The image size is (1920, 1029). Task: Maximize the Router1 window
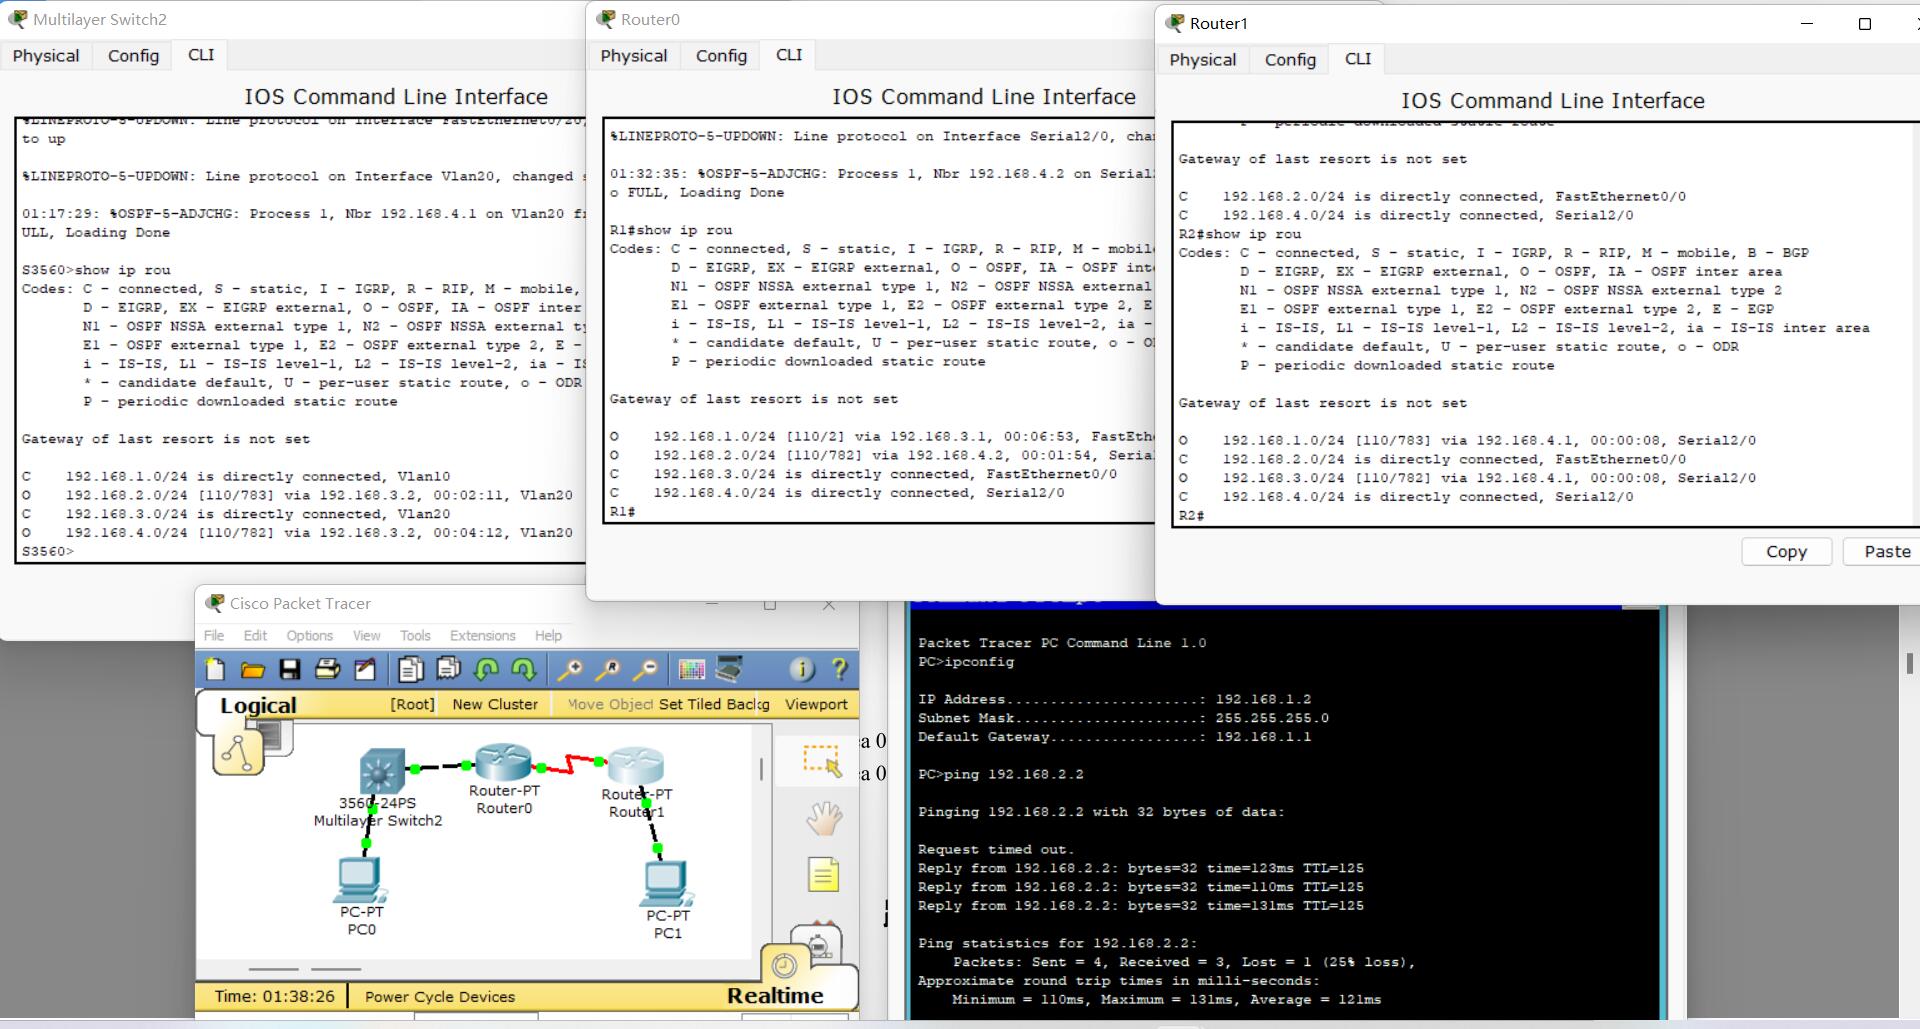click(1864, 24)
